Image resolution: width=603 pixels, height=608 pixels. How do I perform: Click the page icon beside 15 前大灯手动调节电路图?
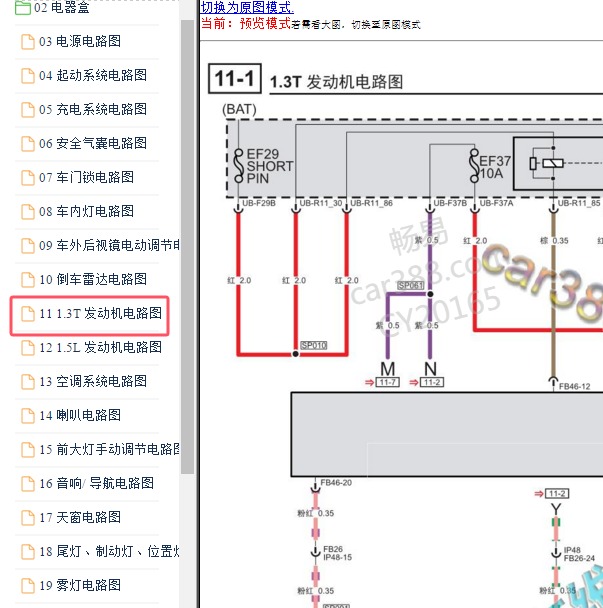(x=28, y=450)
